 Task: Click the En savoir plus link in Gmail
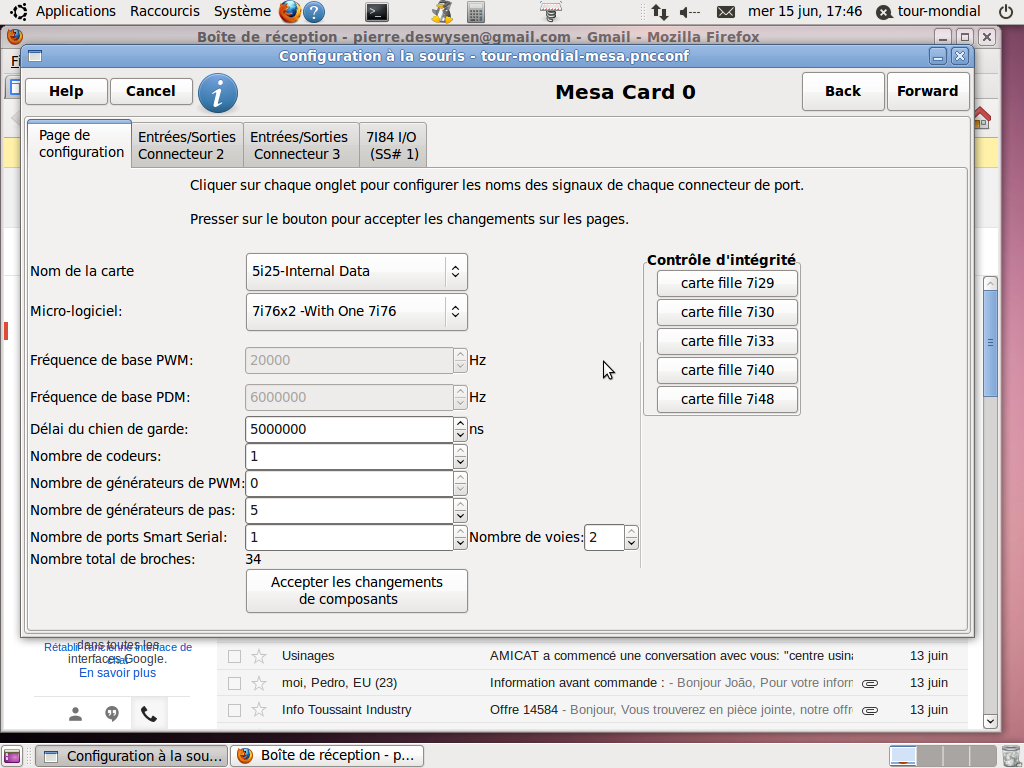coord(118,673)
